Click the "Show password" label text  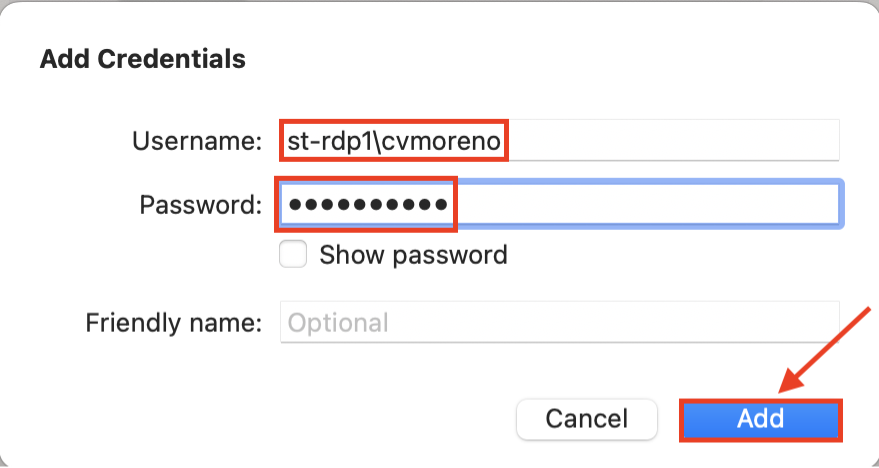(x=413, y=255)
